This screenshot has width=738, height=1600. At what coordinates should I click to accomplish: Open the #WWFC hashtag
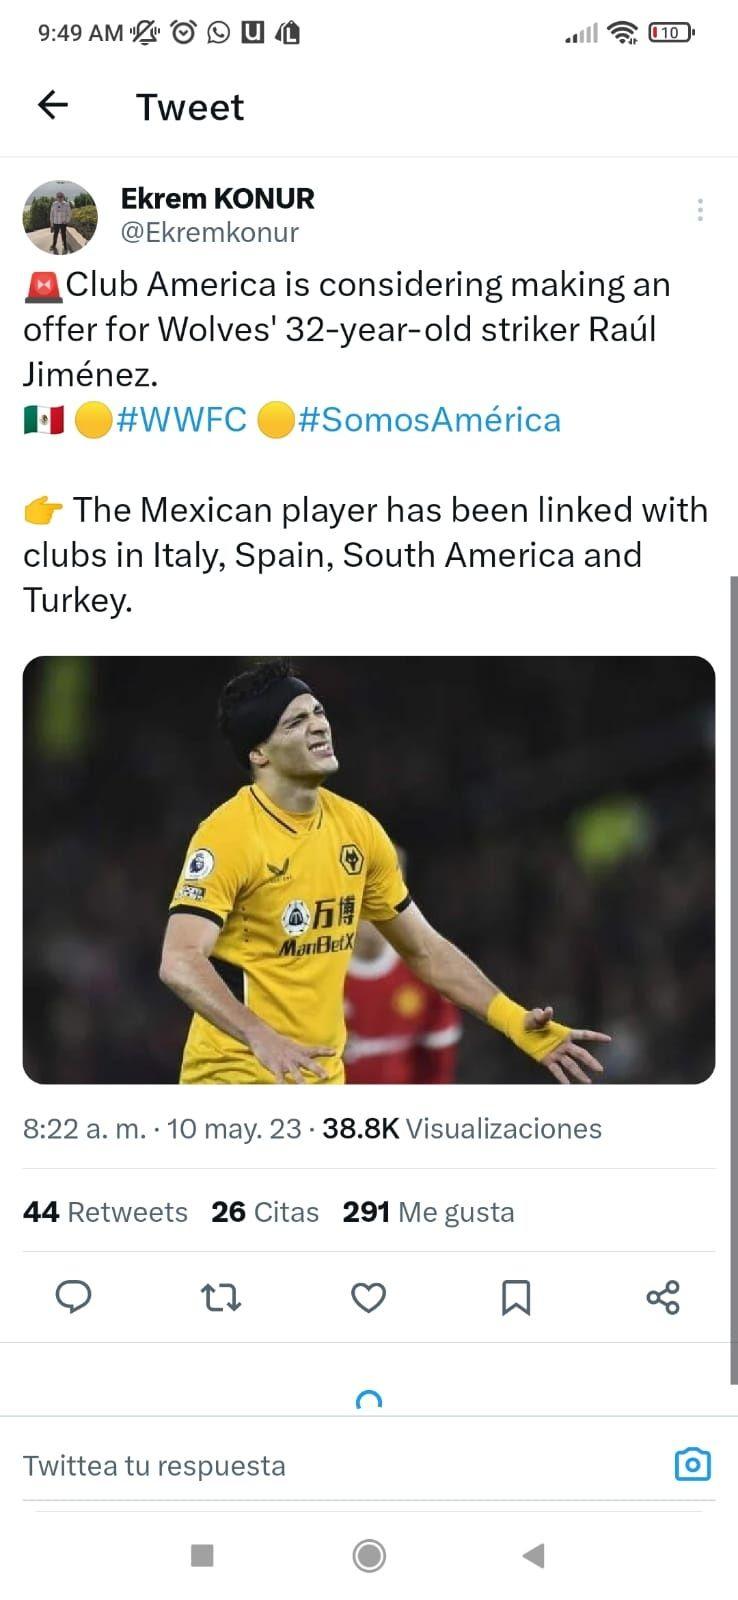181,420
